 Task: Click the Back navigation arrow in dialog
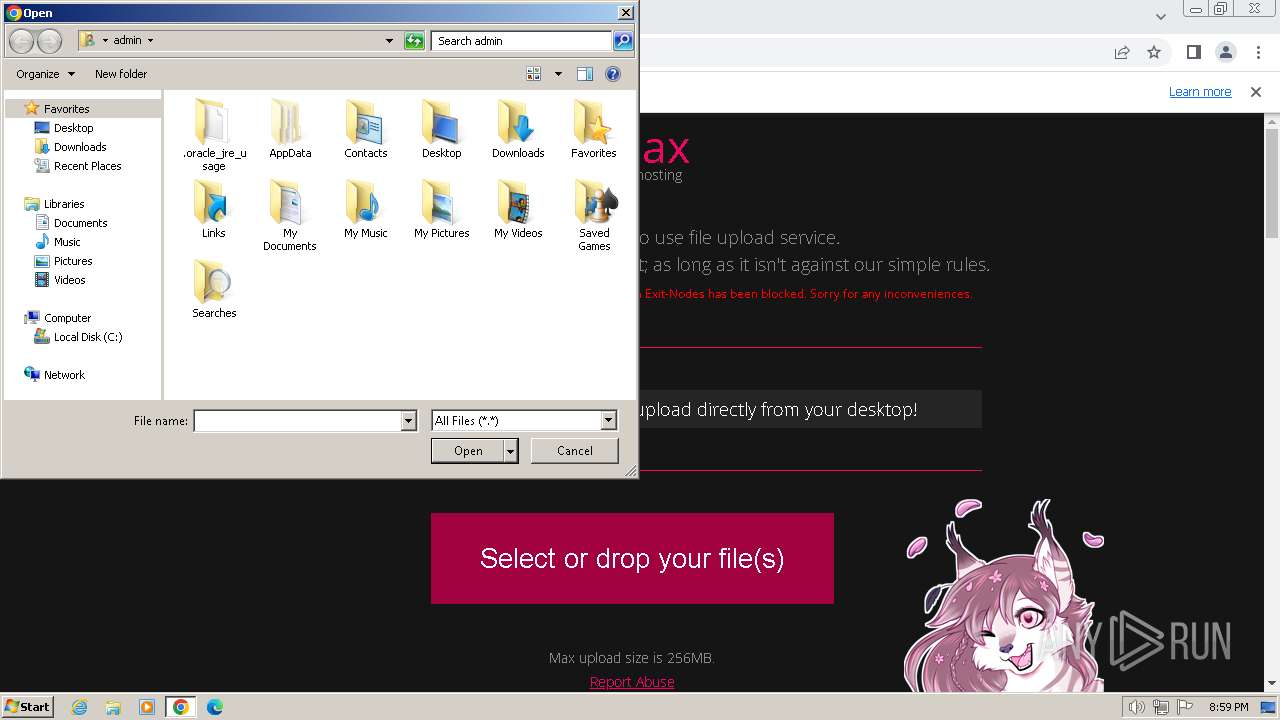22,41
